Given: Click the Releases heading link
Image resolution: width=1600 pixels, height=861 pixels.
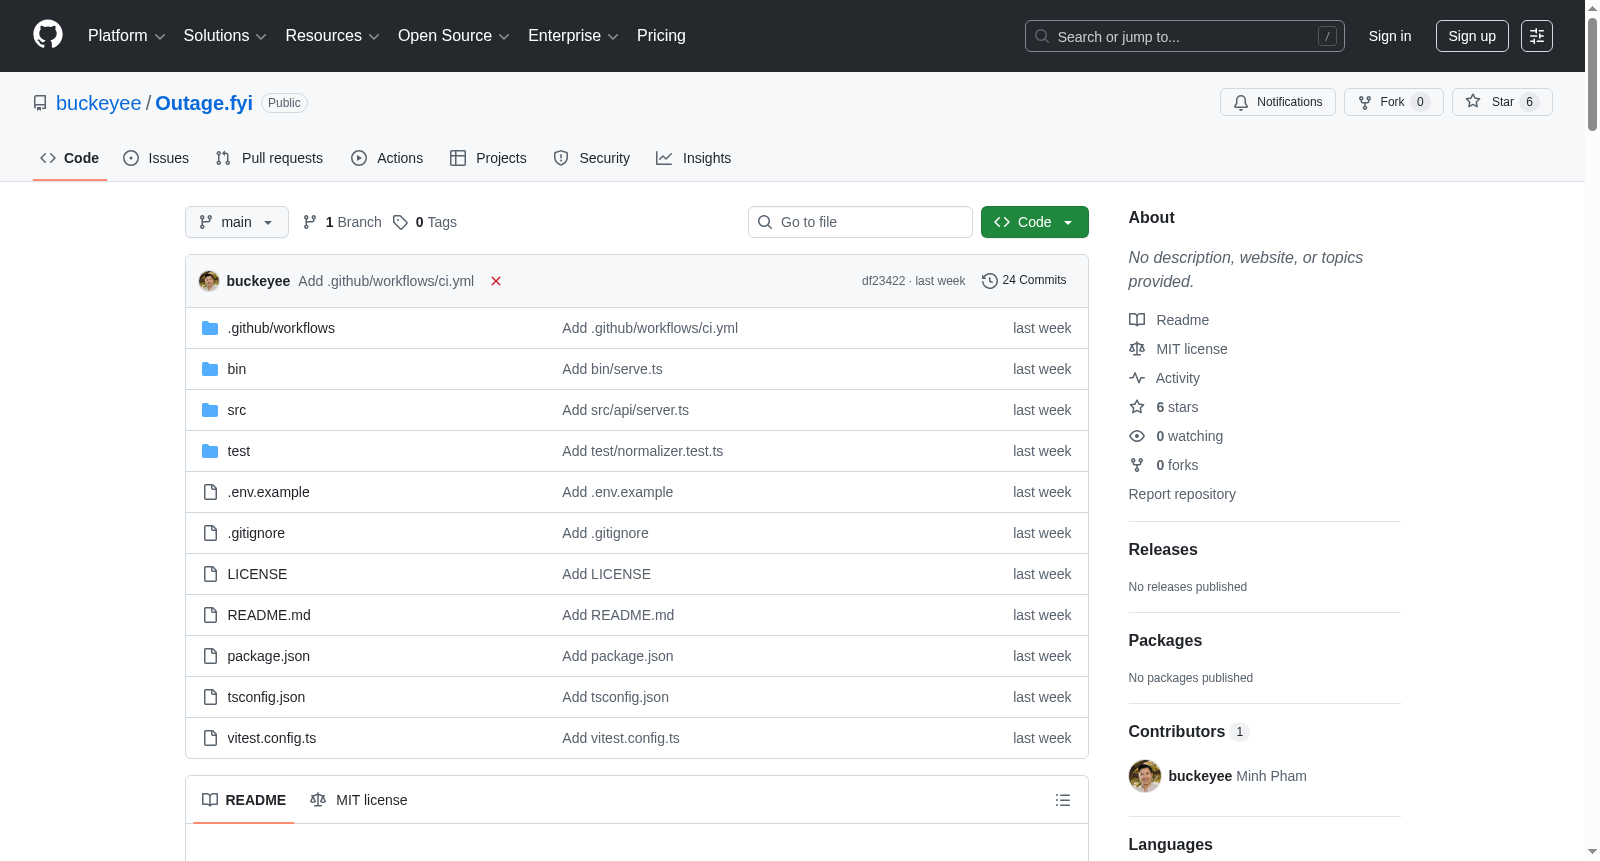Looking at the screenshot, I should point(1163,550).
